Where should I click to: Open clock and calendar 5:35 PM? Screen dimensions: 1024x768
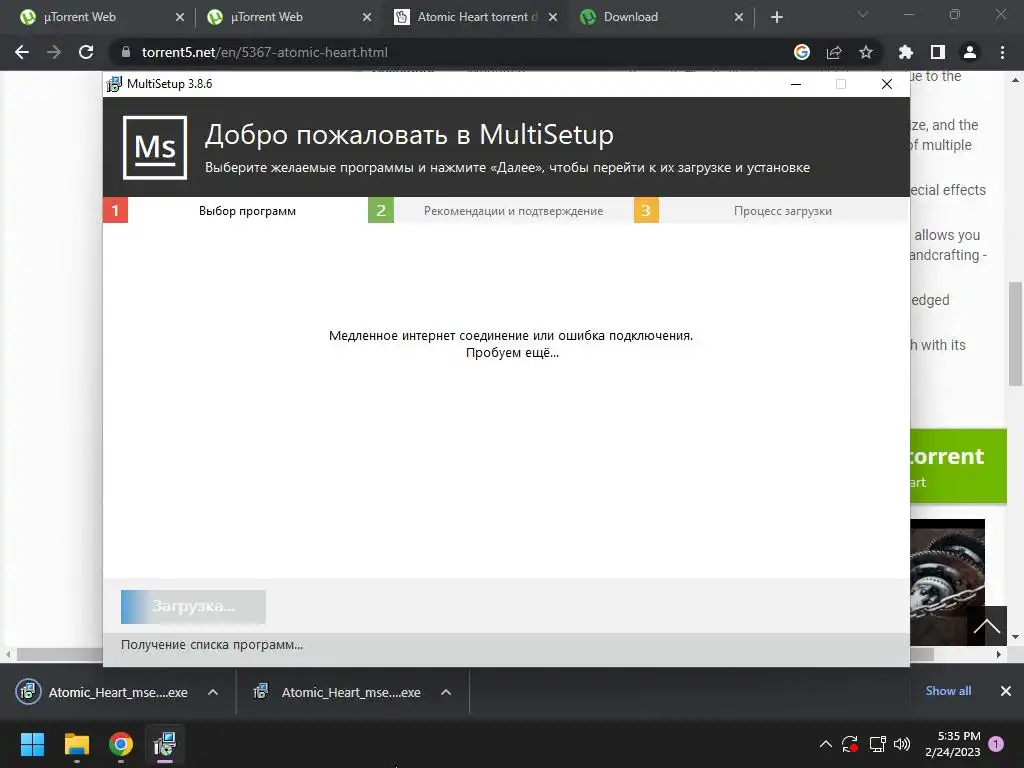(x=953, y=744)
